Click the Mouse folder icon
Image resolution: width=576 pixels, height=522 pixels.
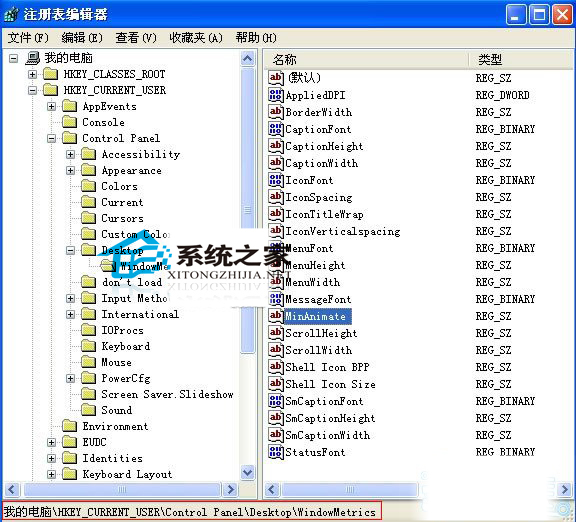pyautogui.click(x=89, y=362)
